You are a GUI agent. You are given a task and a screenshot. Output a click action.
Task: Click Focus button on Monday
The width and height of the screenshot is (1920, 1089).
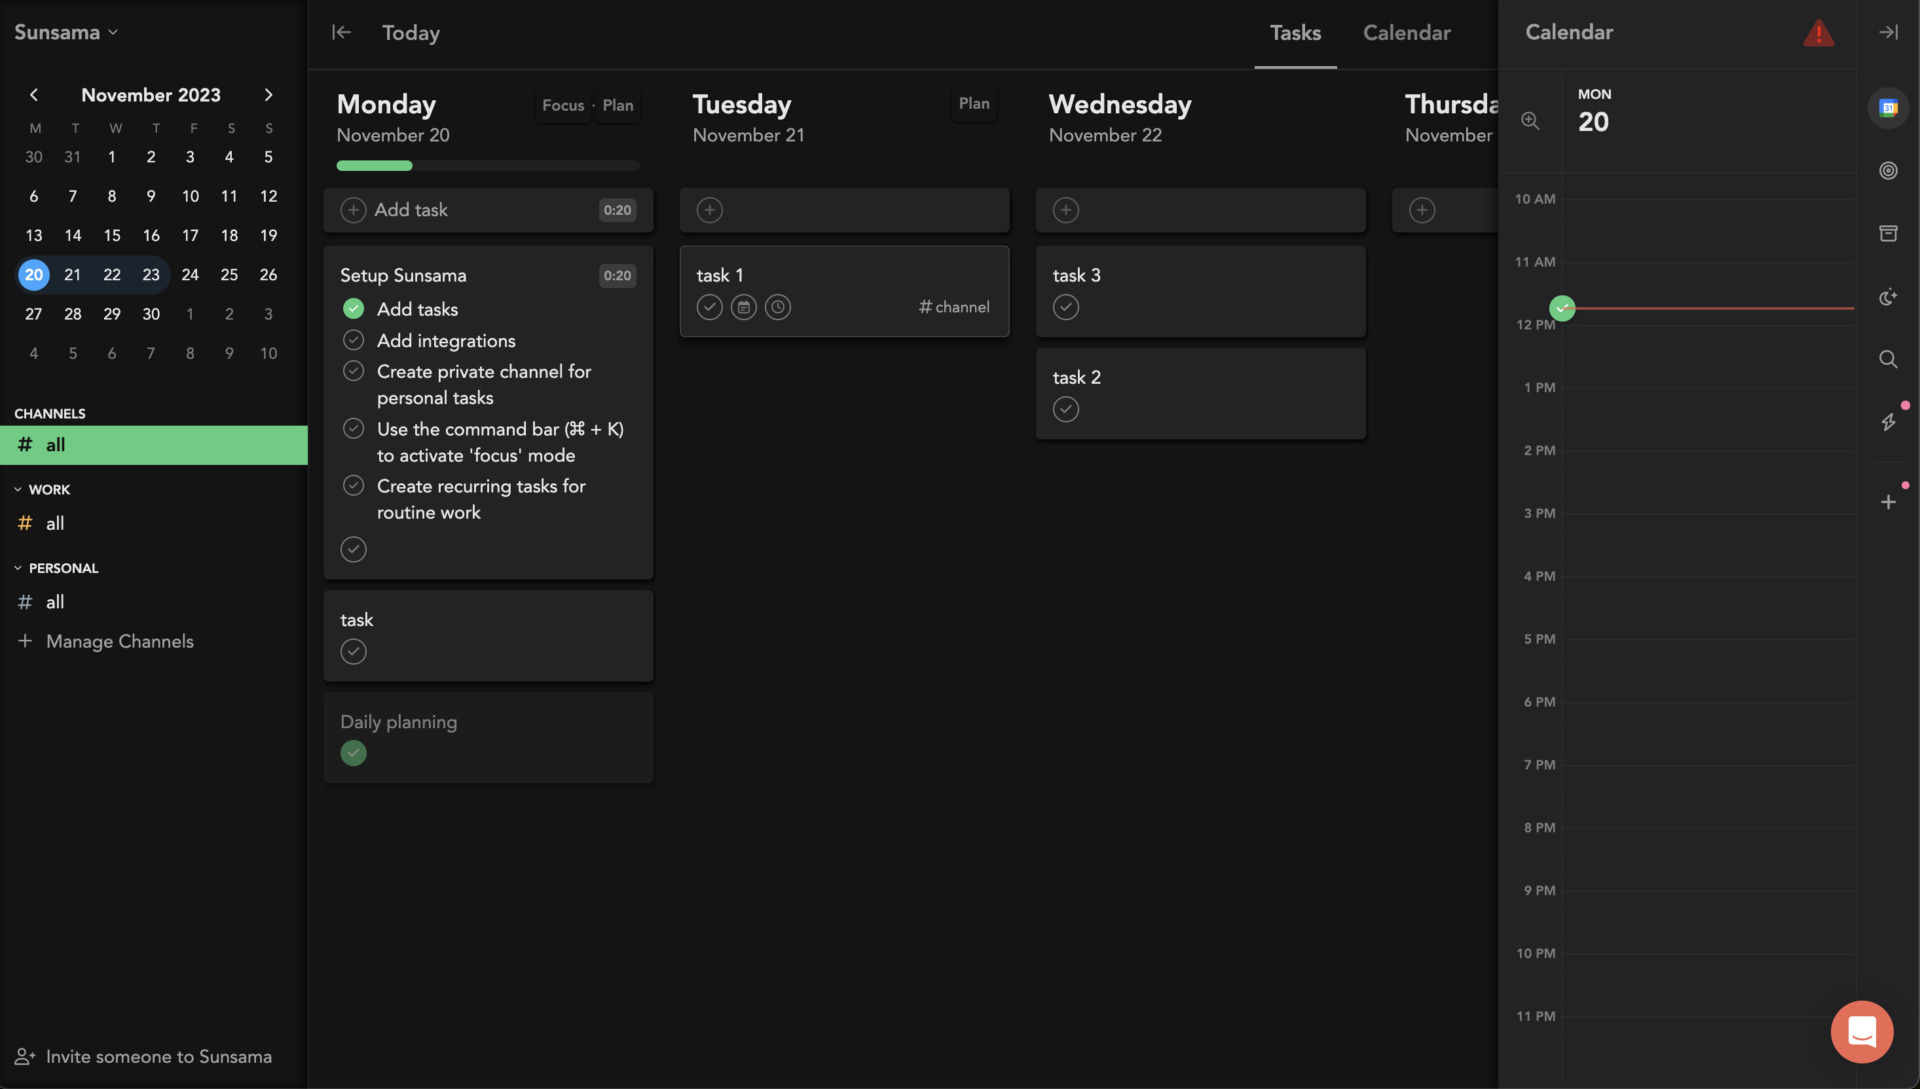coord(563,105)
